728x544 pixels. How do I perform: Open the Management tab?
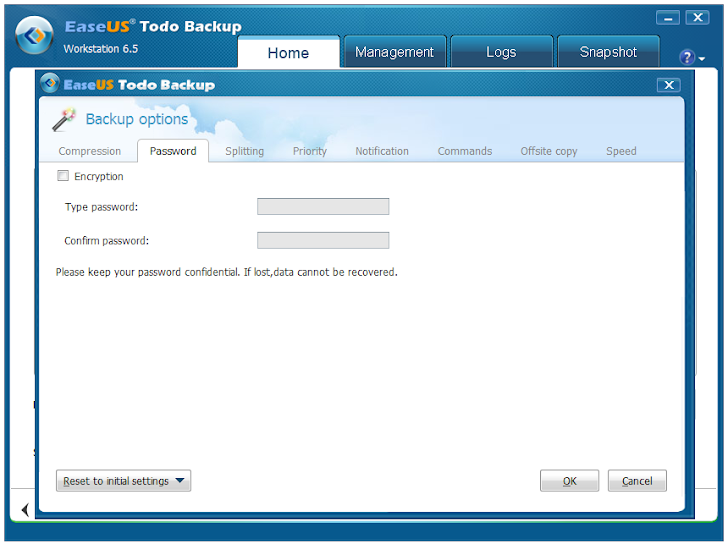395,52
